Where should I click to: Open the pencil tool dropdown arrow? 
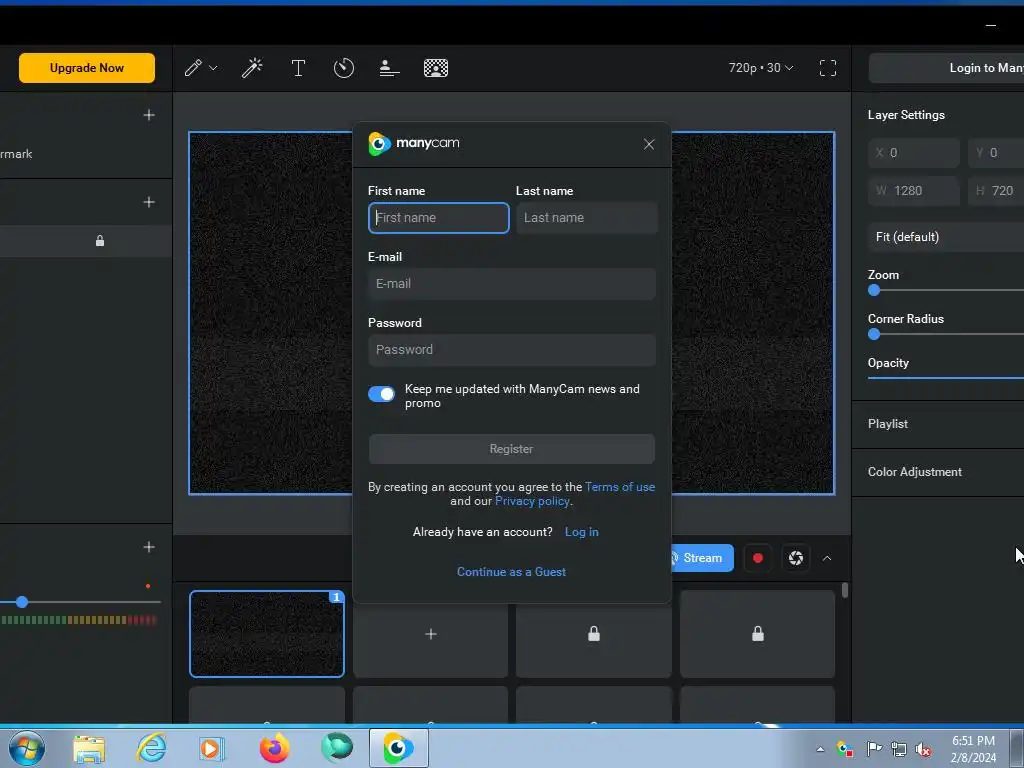coord(213,68)
